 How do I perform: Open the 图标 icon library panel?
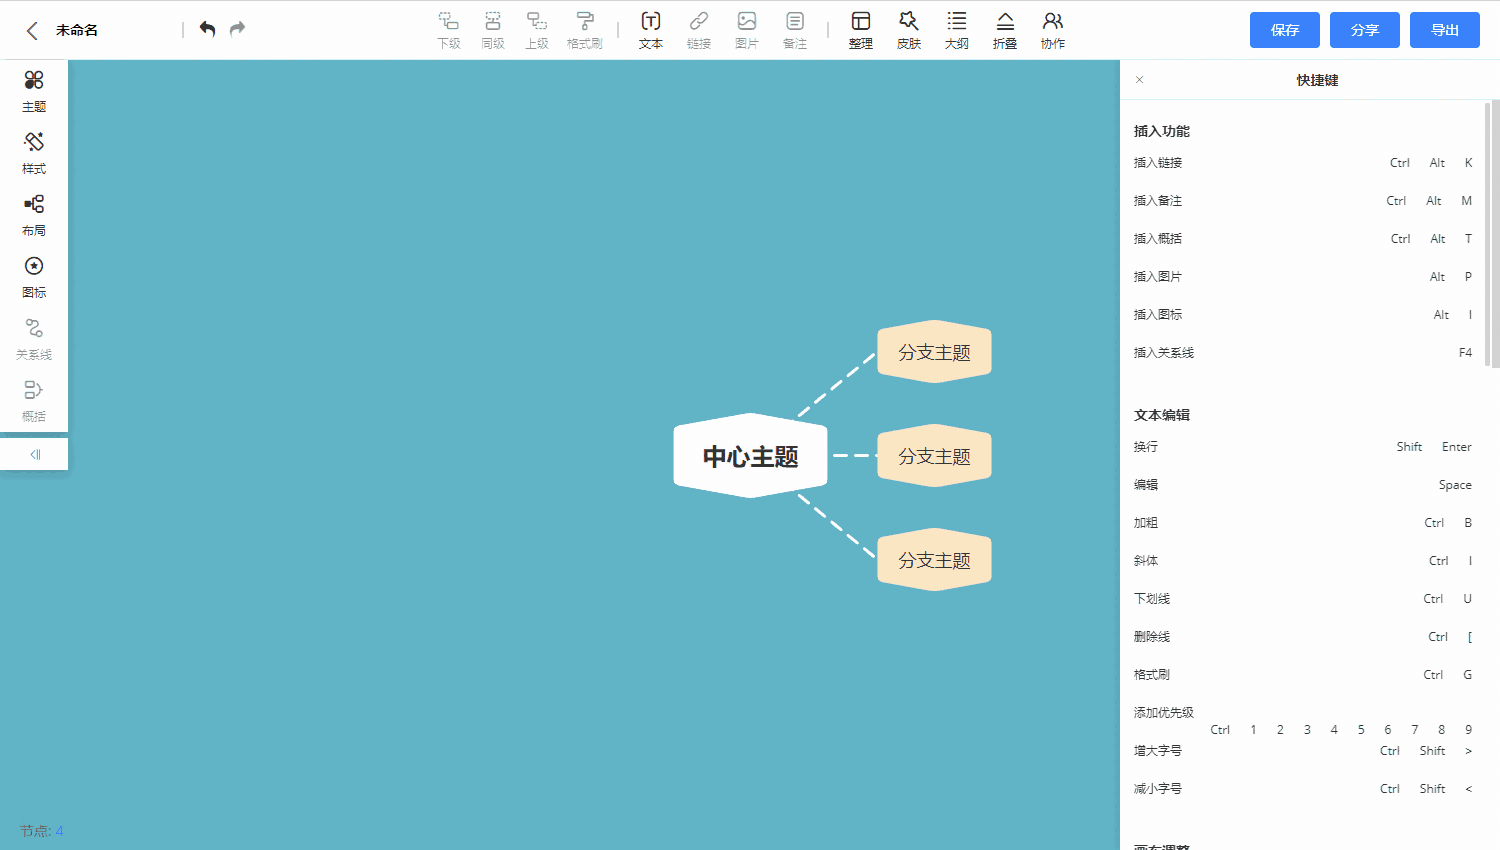pyautogui.click(x=33, y=279)
